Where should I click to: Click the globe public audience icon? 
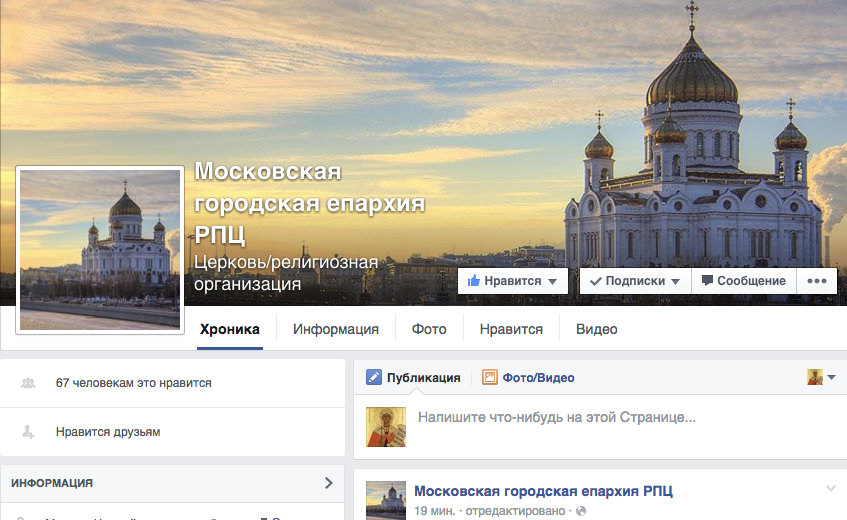(581, 511)
